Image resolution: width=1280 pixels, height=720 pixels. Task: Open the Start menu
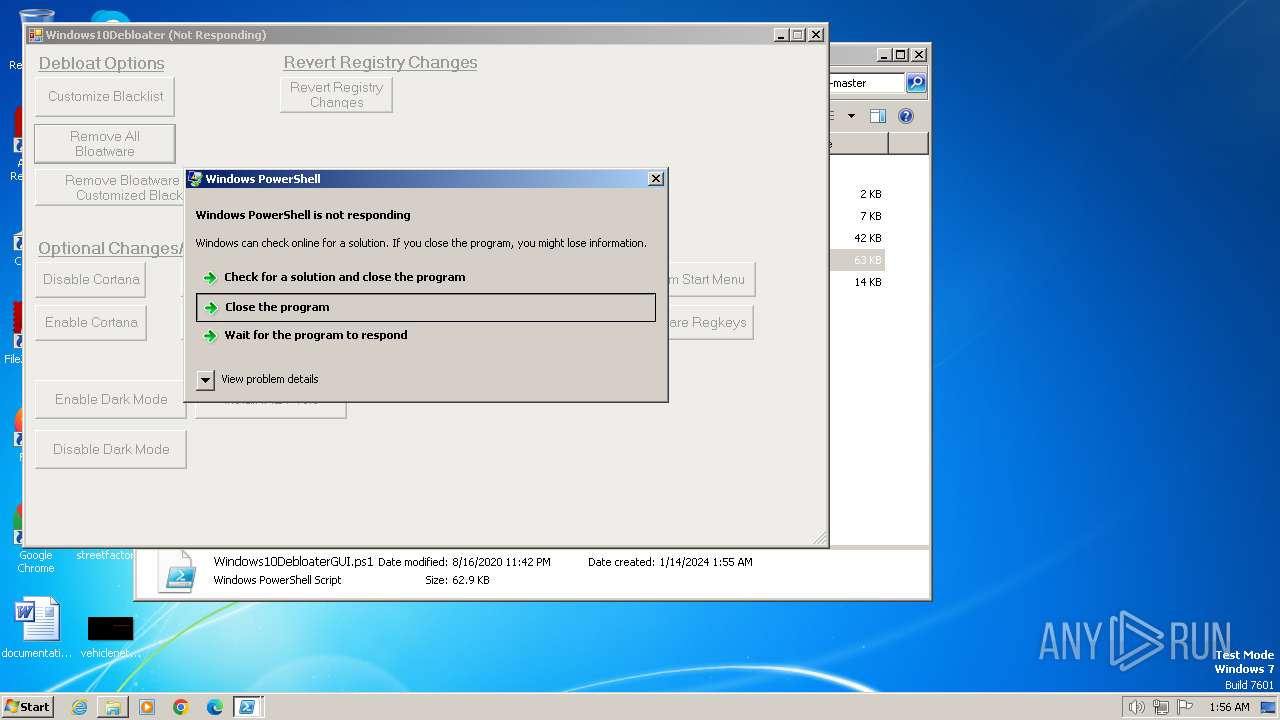pyautogui.click(x=28, y=706)
